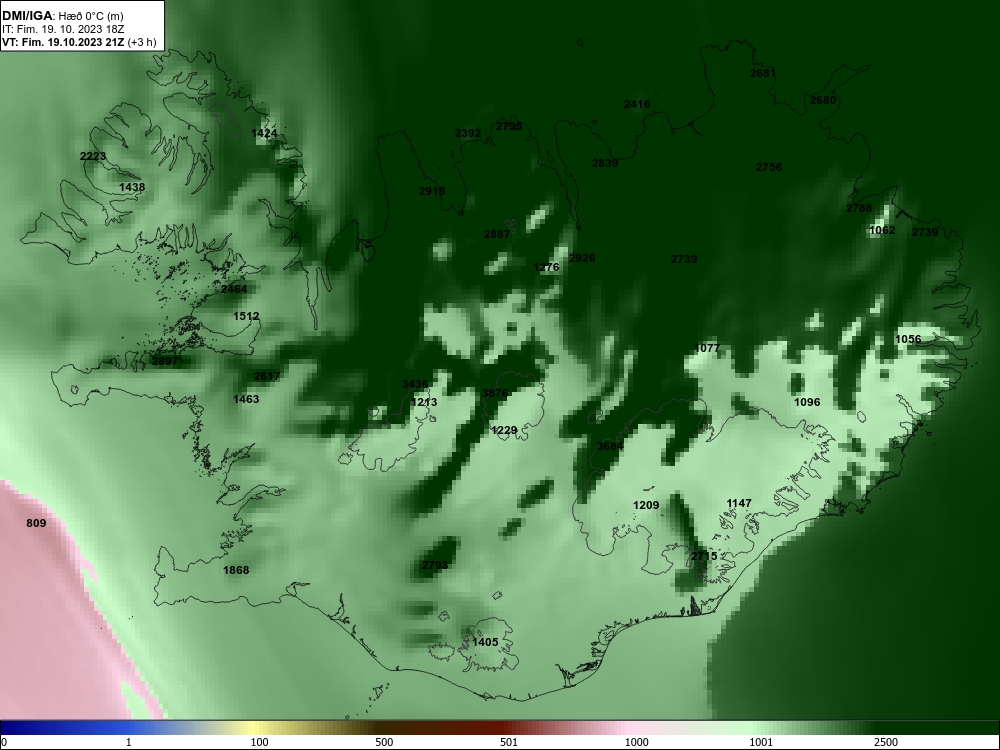Click the 2223 map label

point(93,156)
